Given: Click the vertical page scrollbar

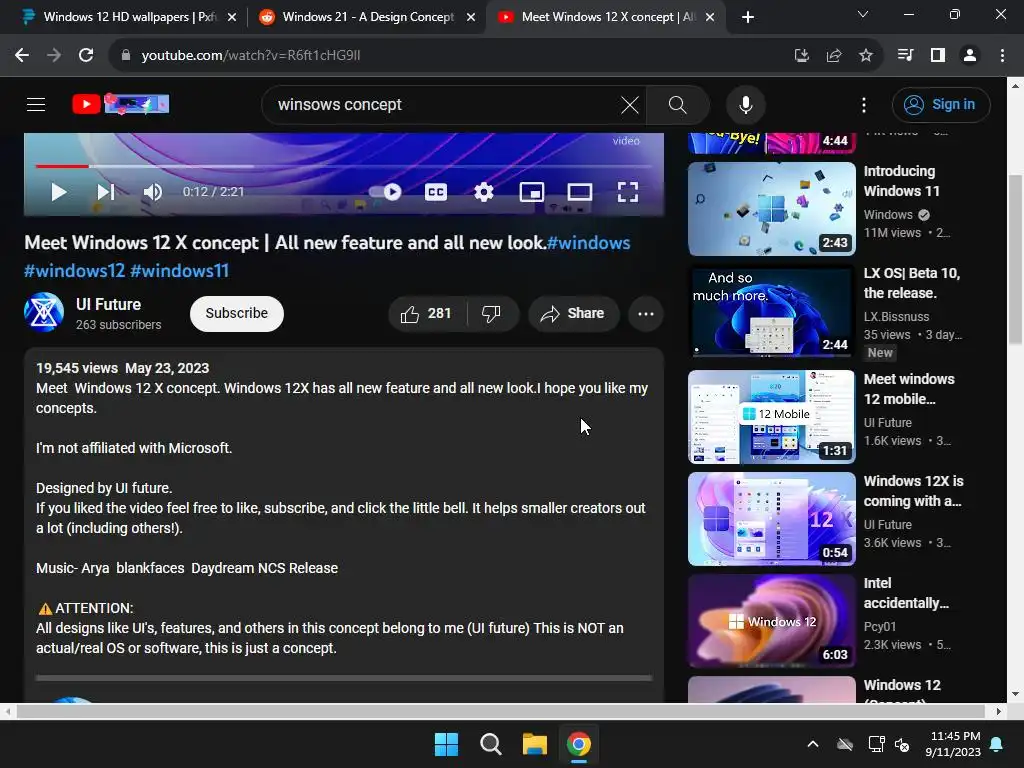Looking at the screenshot, I should (1015, 259).
